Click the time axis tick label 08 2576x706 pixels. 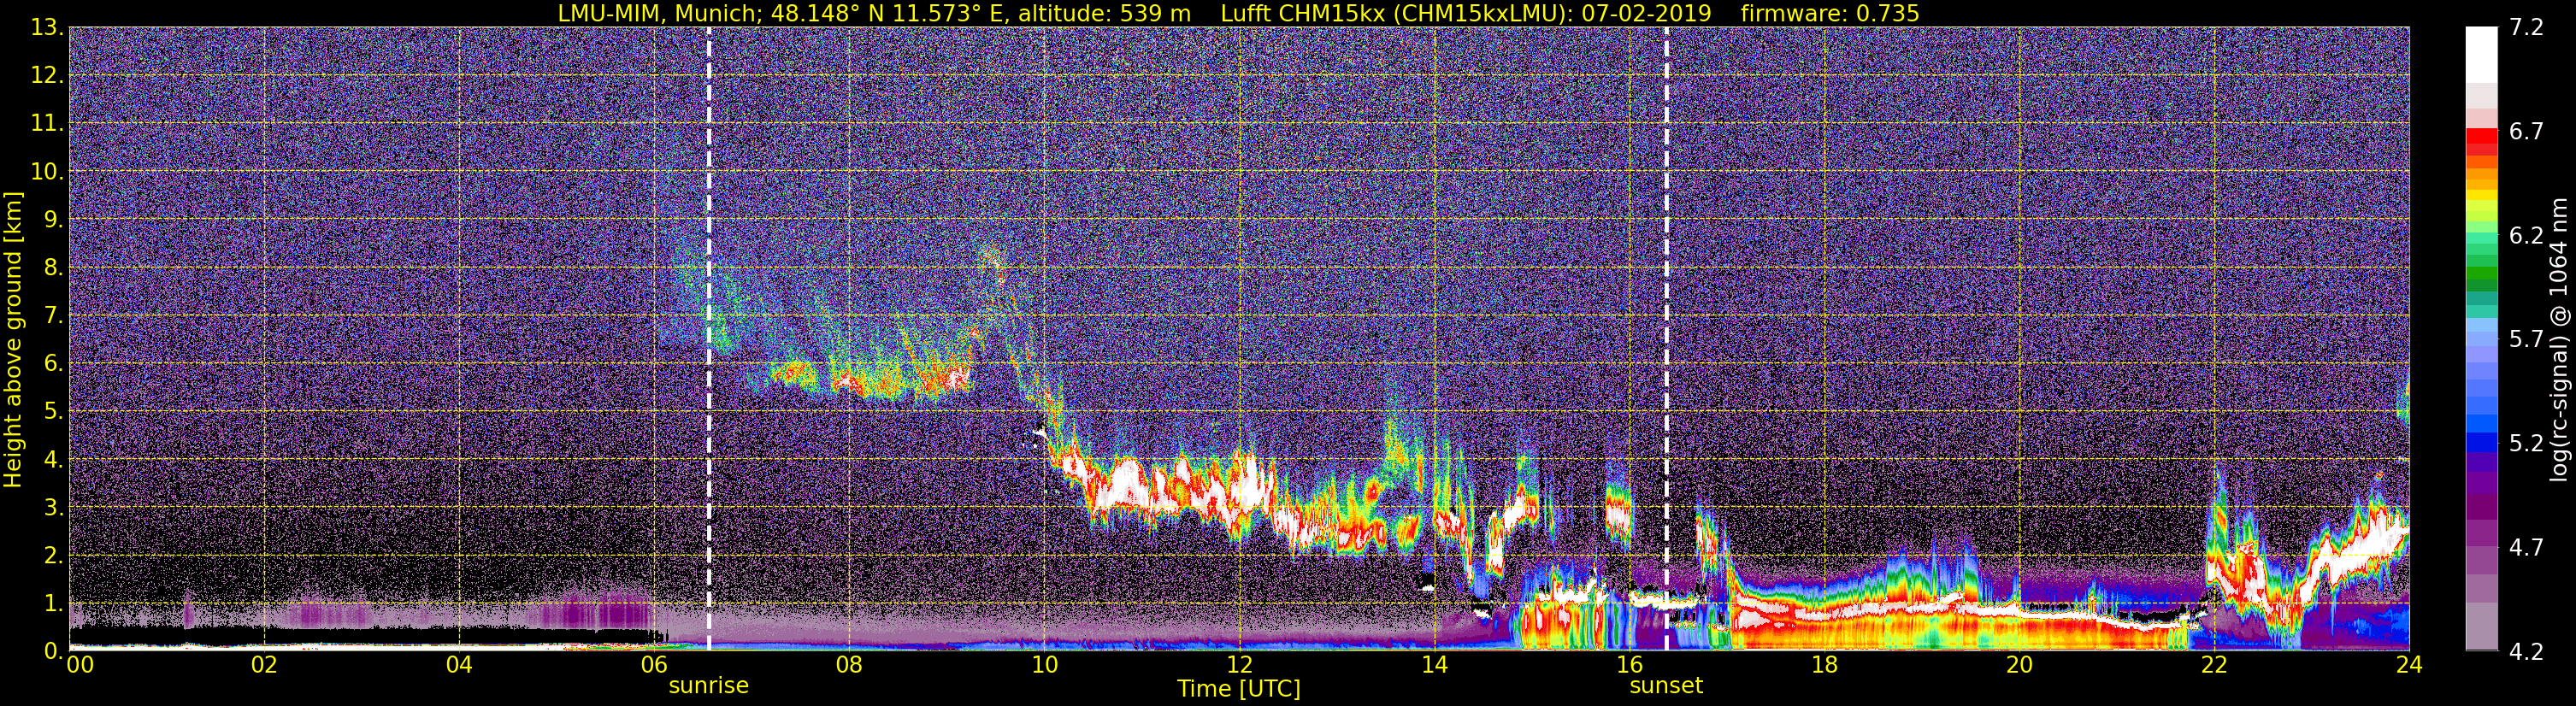(849, 665)
